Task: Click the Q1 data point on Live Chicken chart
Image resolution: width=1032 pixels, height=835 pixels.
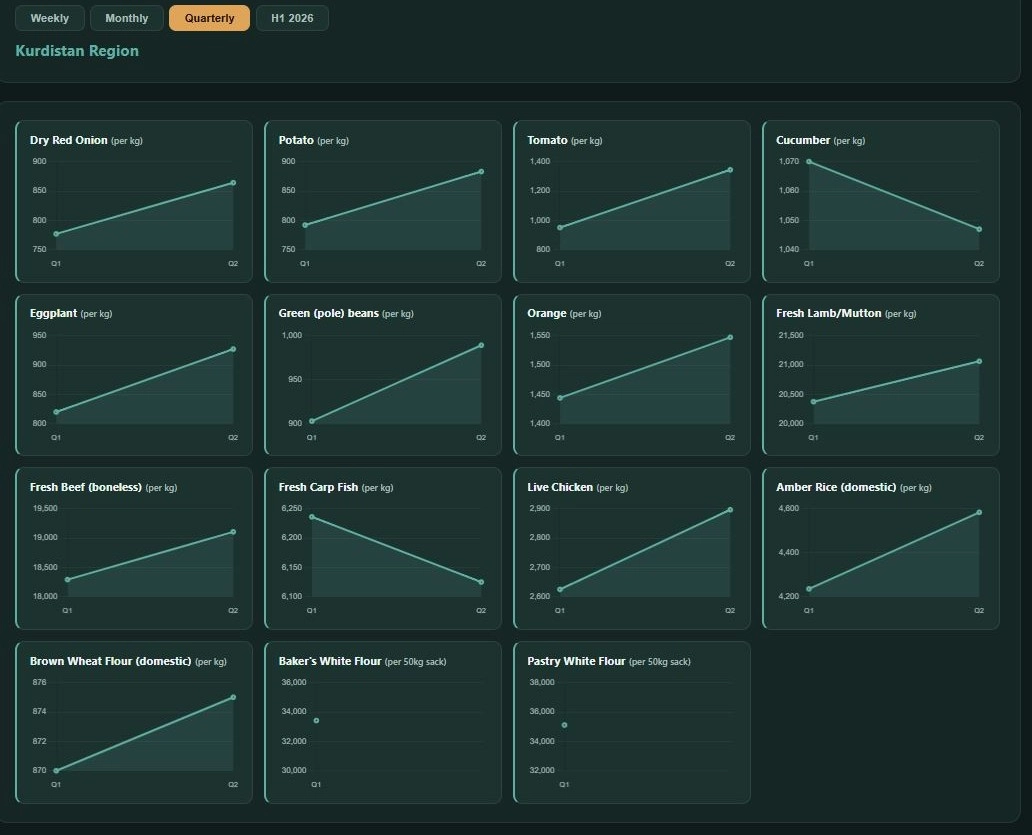Action: click(x=559, y=590)
